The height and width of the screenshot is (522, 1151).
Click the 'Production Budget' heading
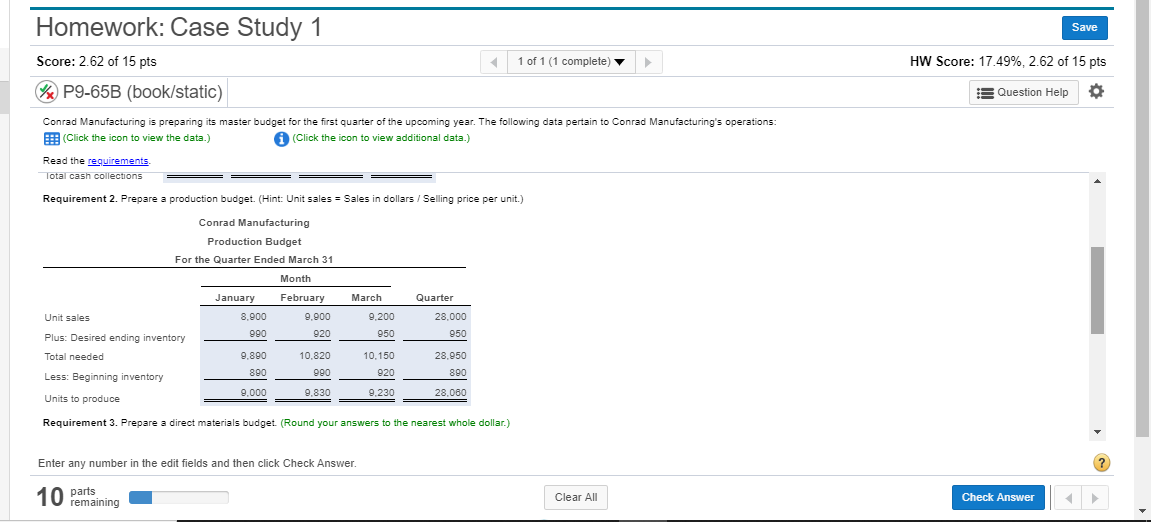(254, 242)
